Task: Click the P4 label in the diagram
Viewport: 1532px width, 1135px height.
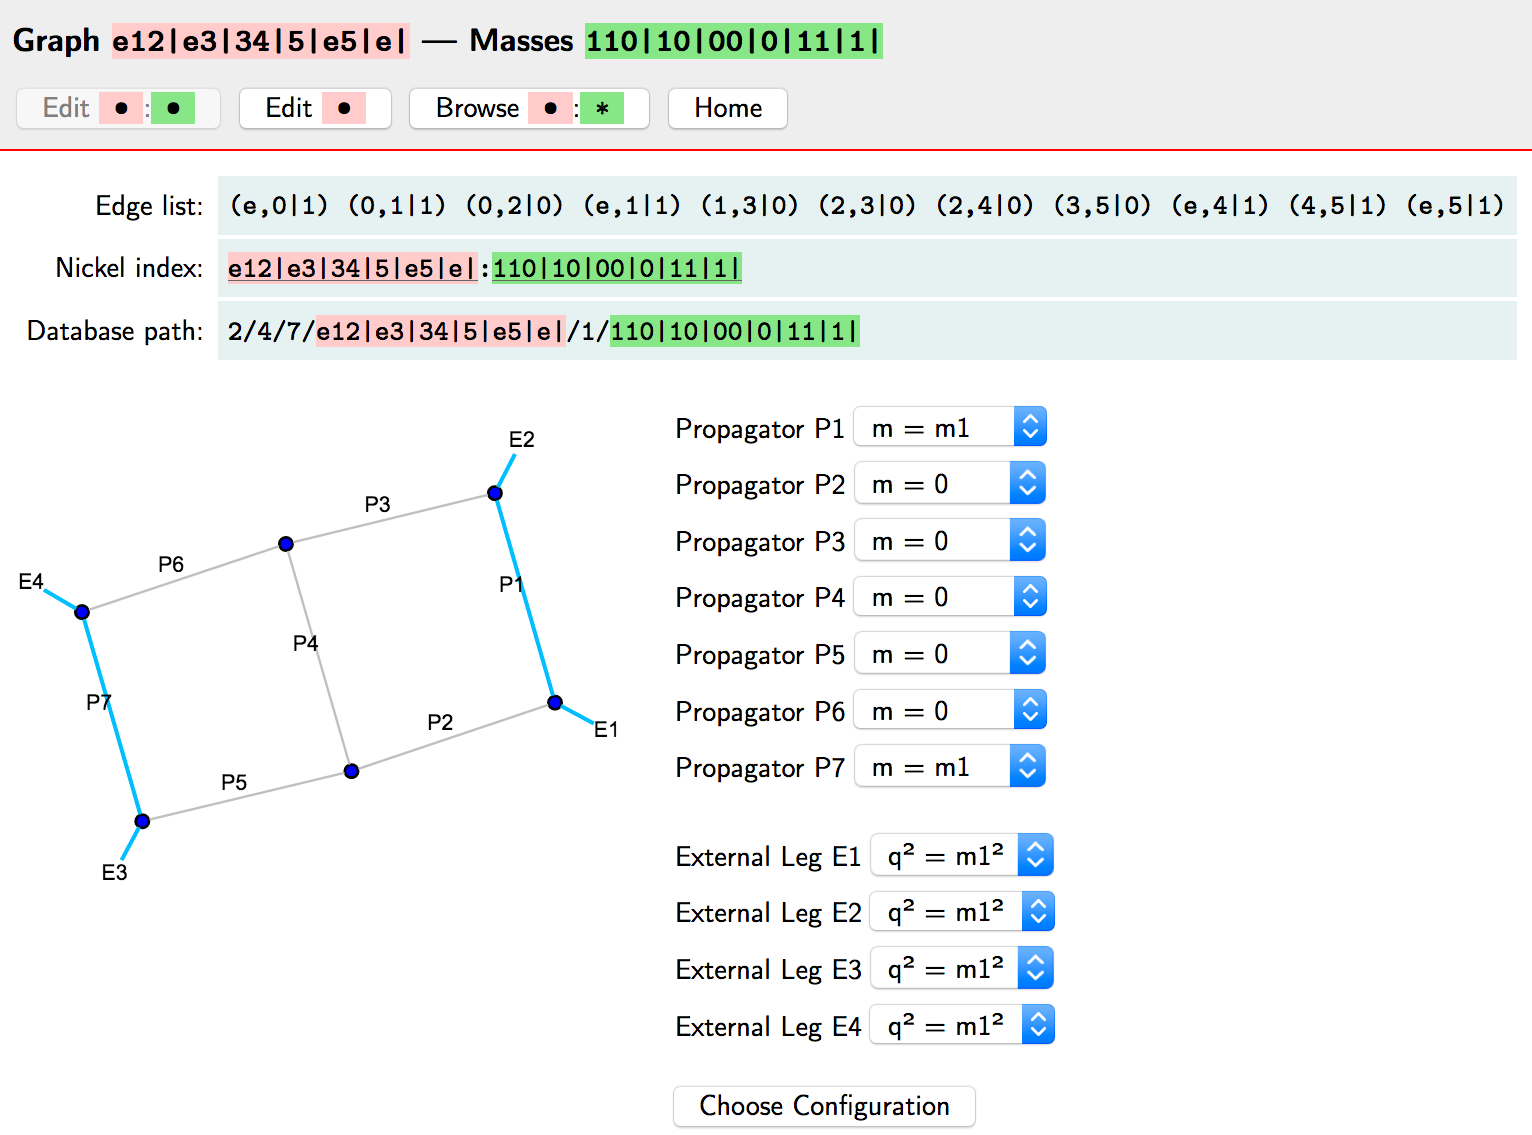Action: coord(305,643)
